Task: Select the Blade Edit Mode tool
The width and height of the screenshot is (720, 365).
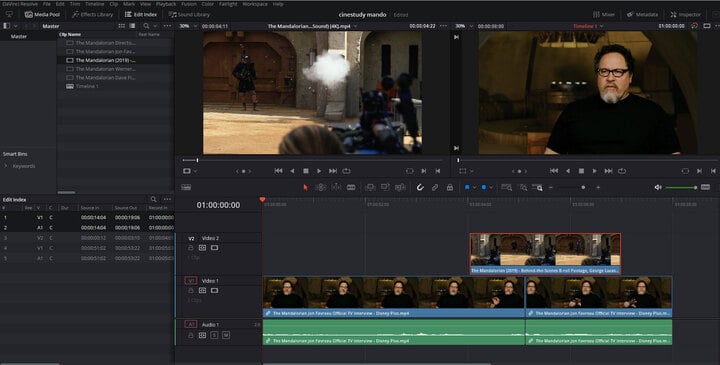Action: coord(351,187)
